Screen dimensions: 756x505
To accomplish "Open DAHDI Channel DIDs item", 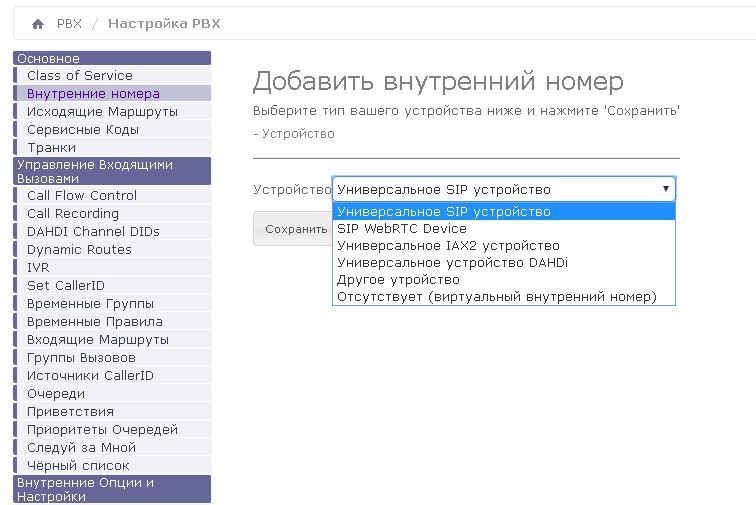I will coord(112,232).
